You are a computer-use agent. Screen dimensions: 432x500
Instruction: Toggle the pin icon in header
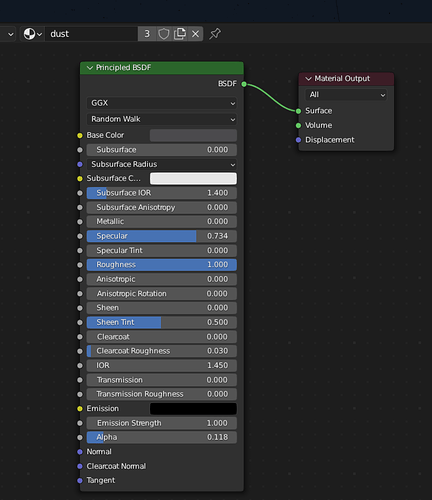(x=215, y=34)
